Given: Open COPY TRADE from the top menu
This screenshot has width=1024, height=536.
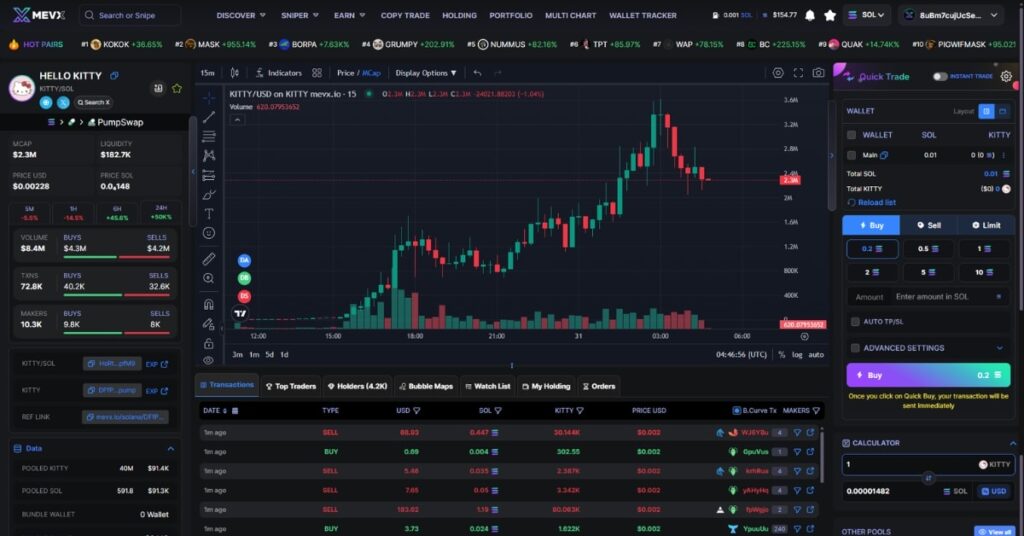Looking at the screenshot, I should coord(405,15).
